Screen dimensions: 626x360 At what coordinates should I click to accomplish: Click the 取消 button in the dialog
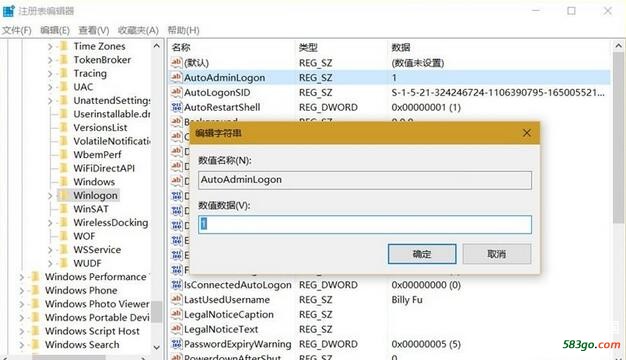(497, 254)
